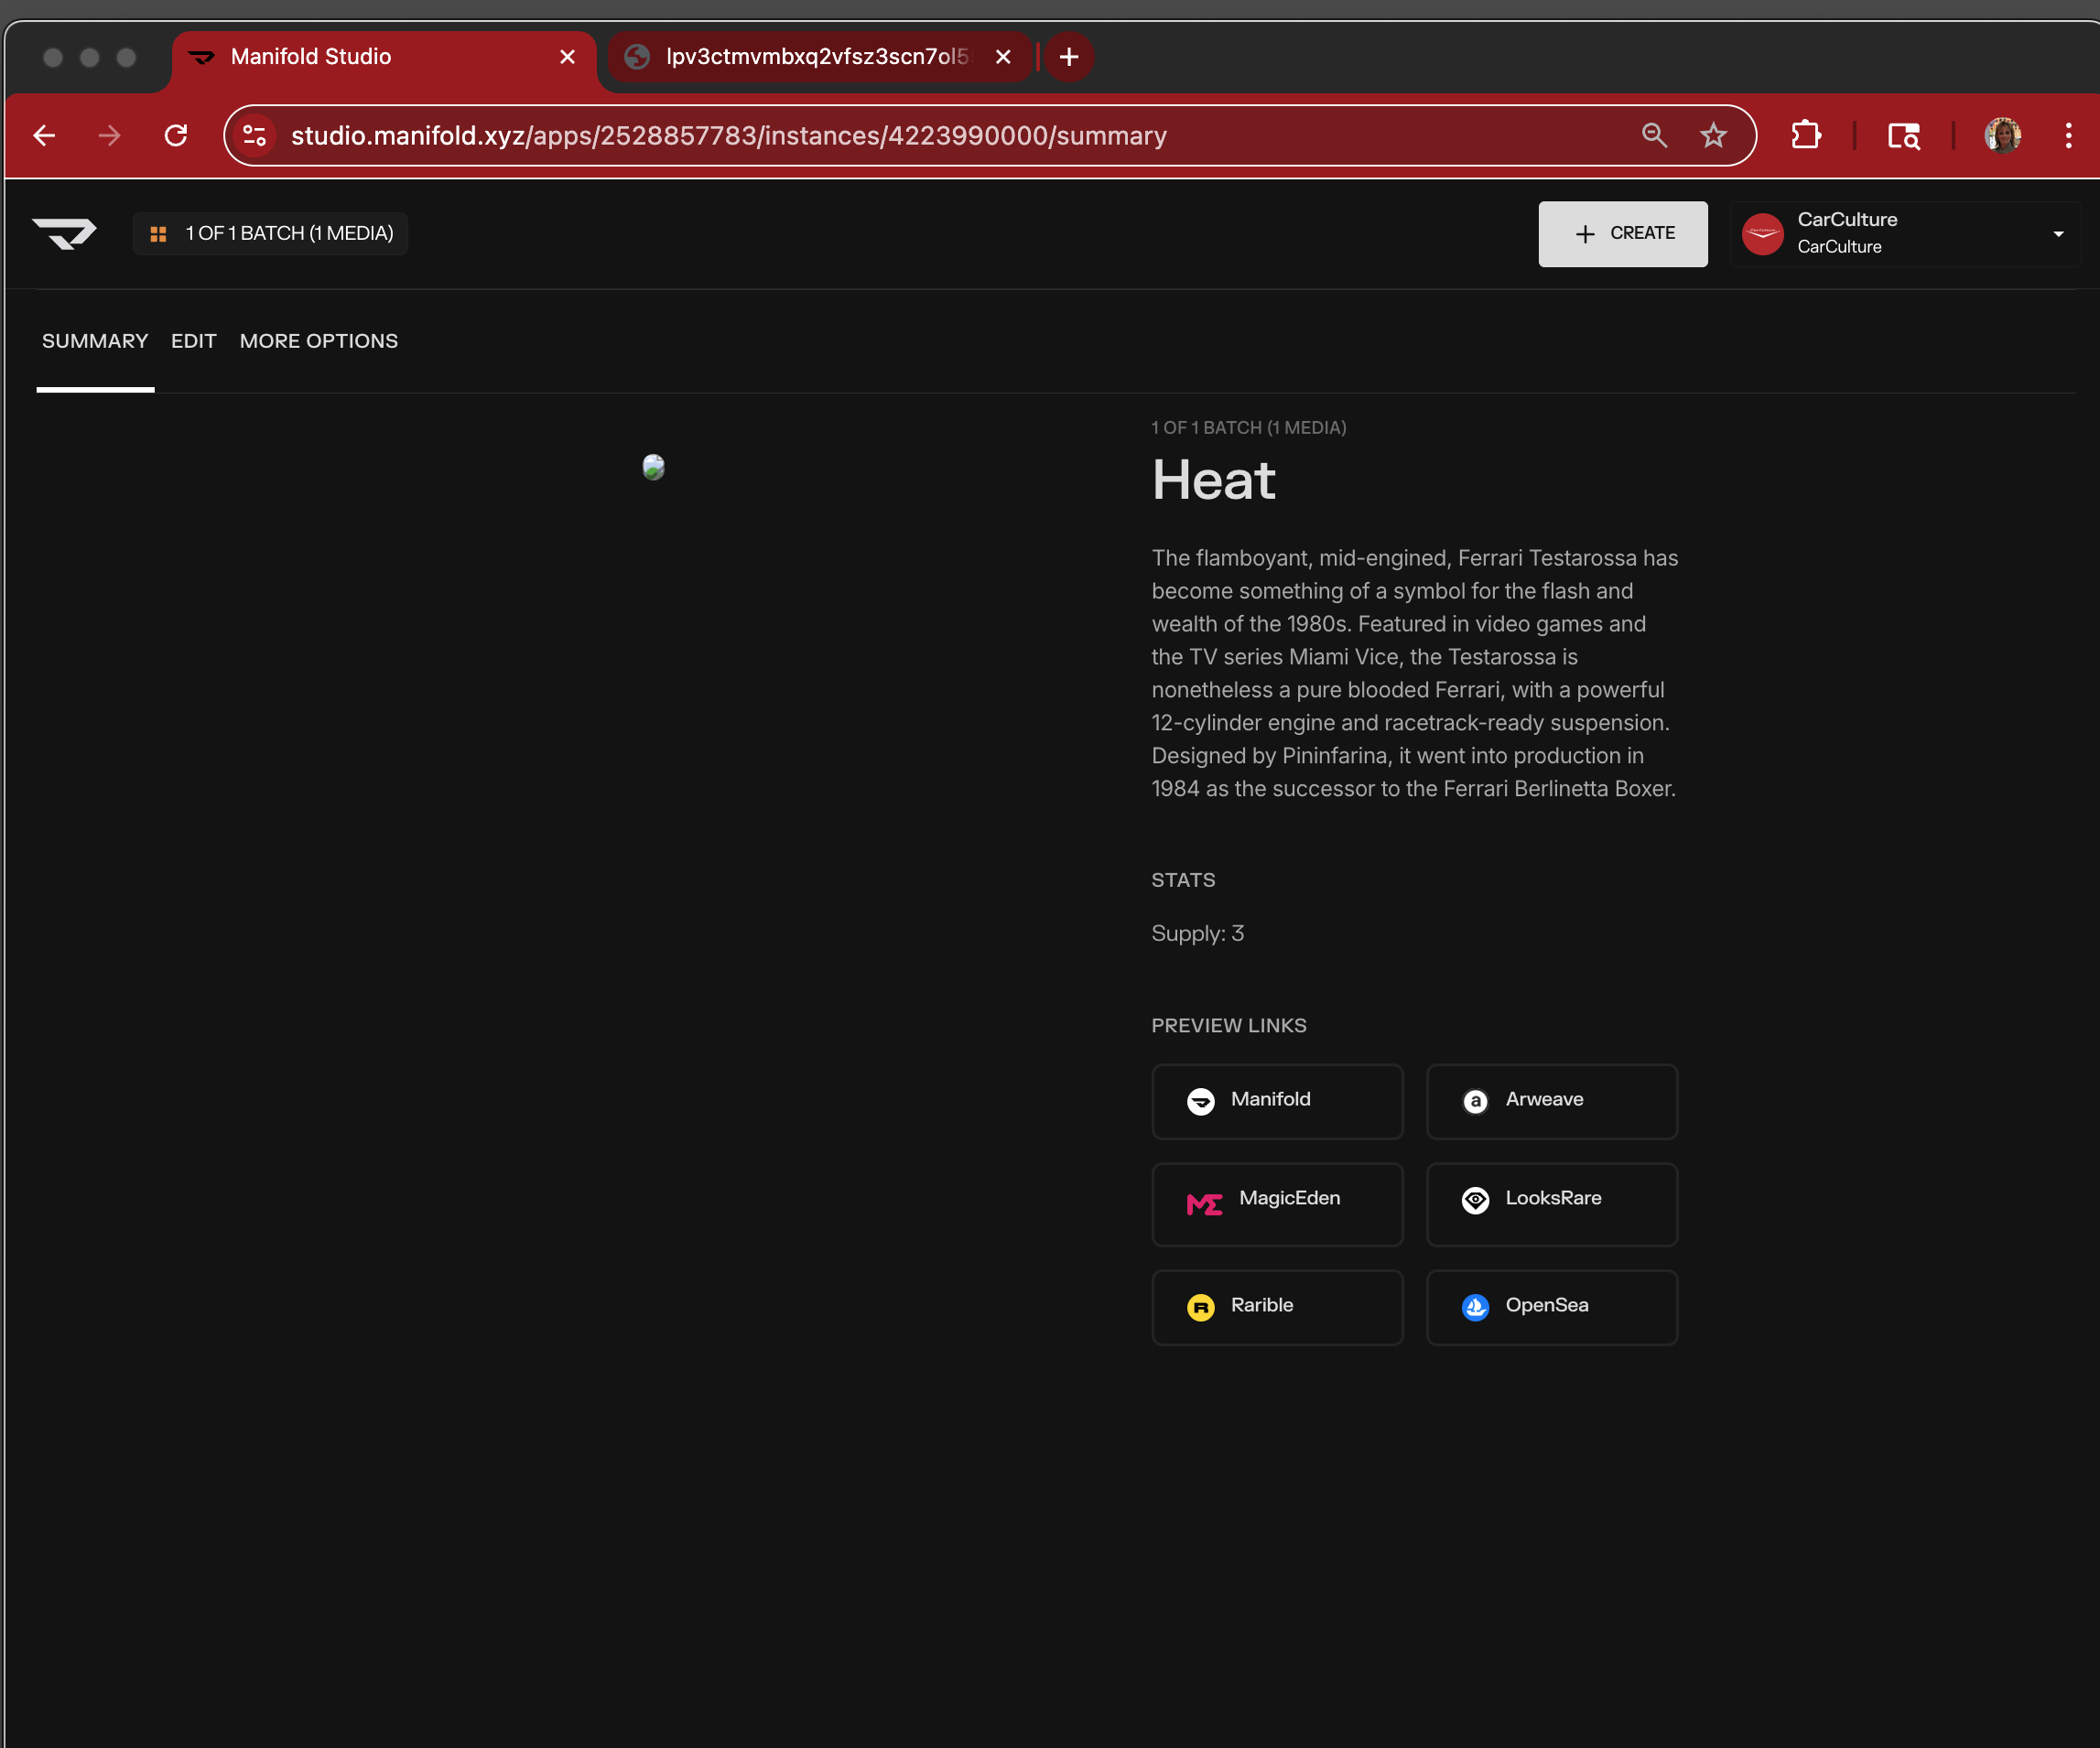
Task: Open the Rarible preview link
Action: click(x=1277, y=1306)
